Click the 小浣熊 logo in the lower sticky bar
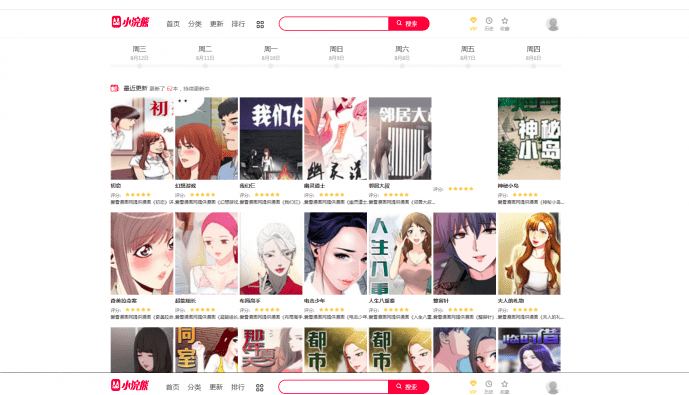The height and width of the screenshot is (395, 689). [130, 385]
